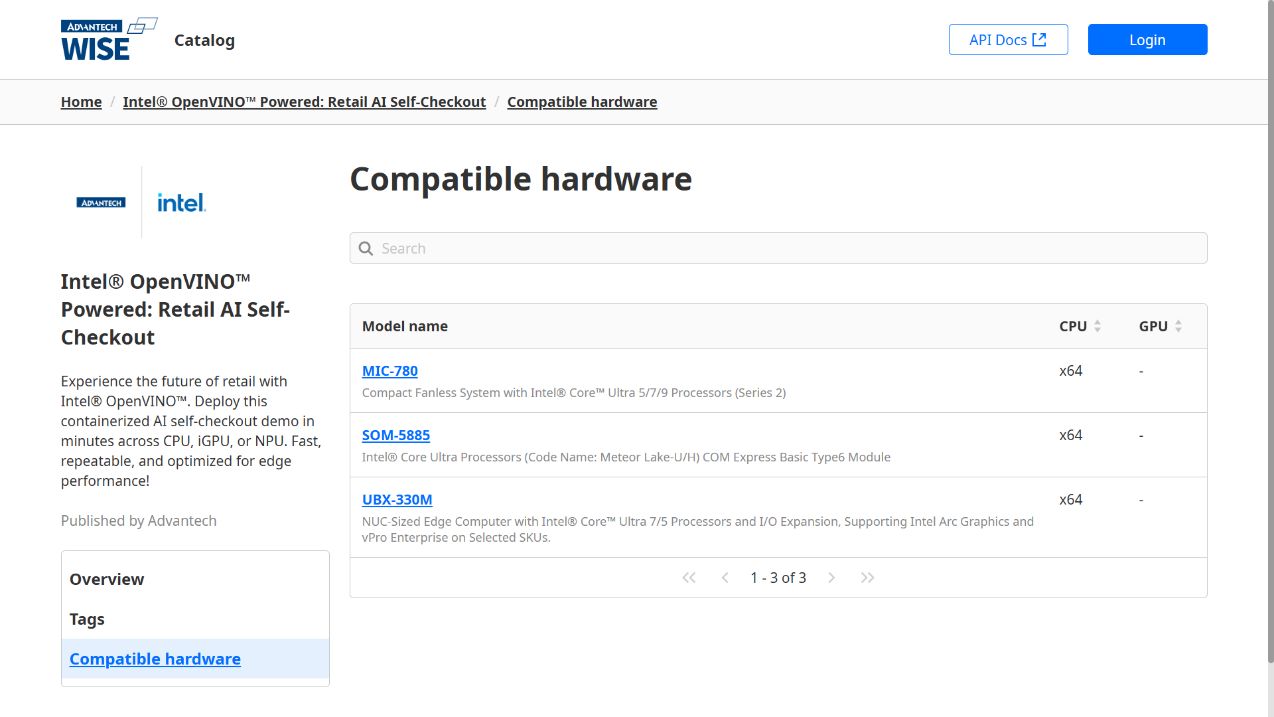Open Retail AI Self-Checkout breadcrumb link
Image resolution: width=1274 pixels, height=717 pixels.
point(304,102)
